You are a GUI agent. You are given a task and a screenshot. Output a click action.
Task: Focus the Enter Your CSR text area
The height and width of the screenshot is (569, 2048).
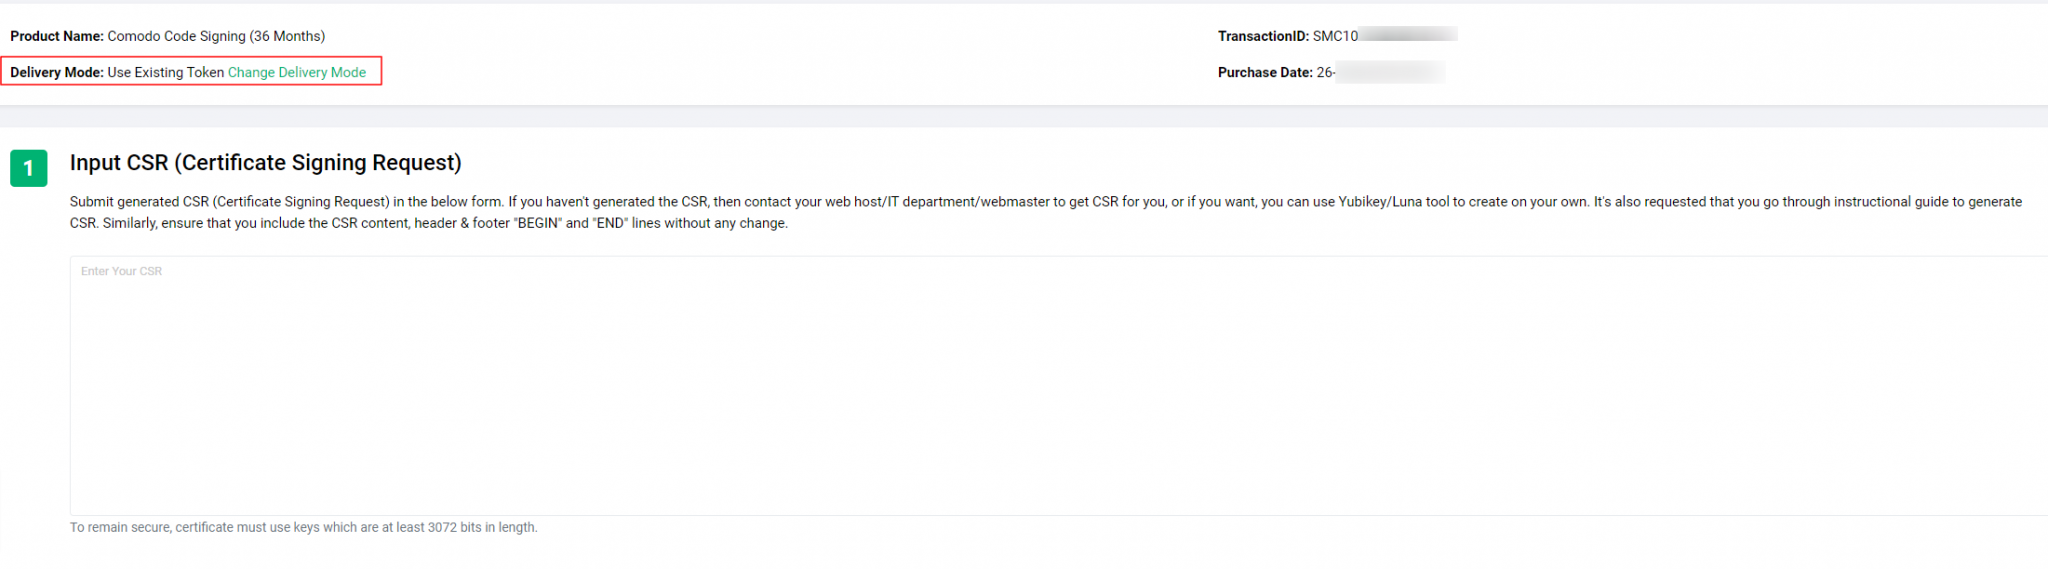[1000, 385]
